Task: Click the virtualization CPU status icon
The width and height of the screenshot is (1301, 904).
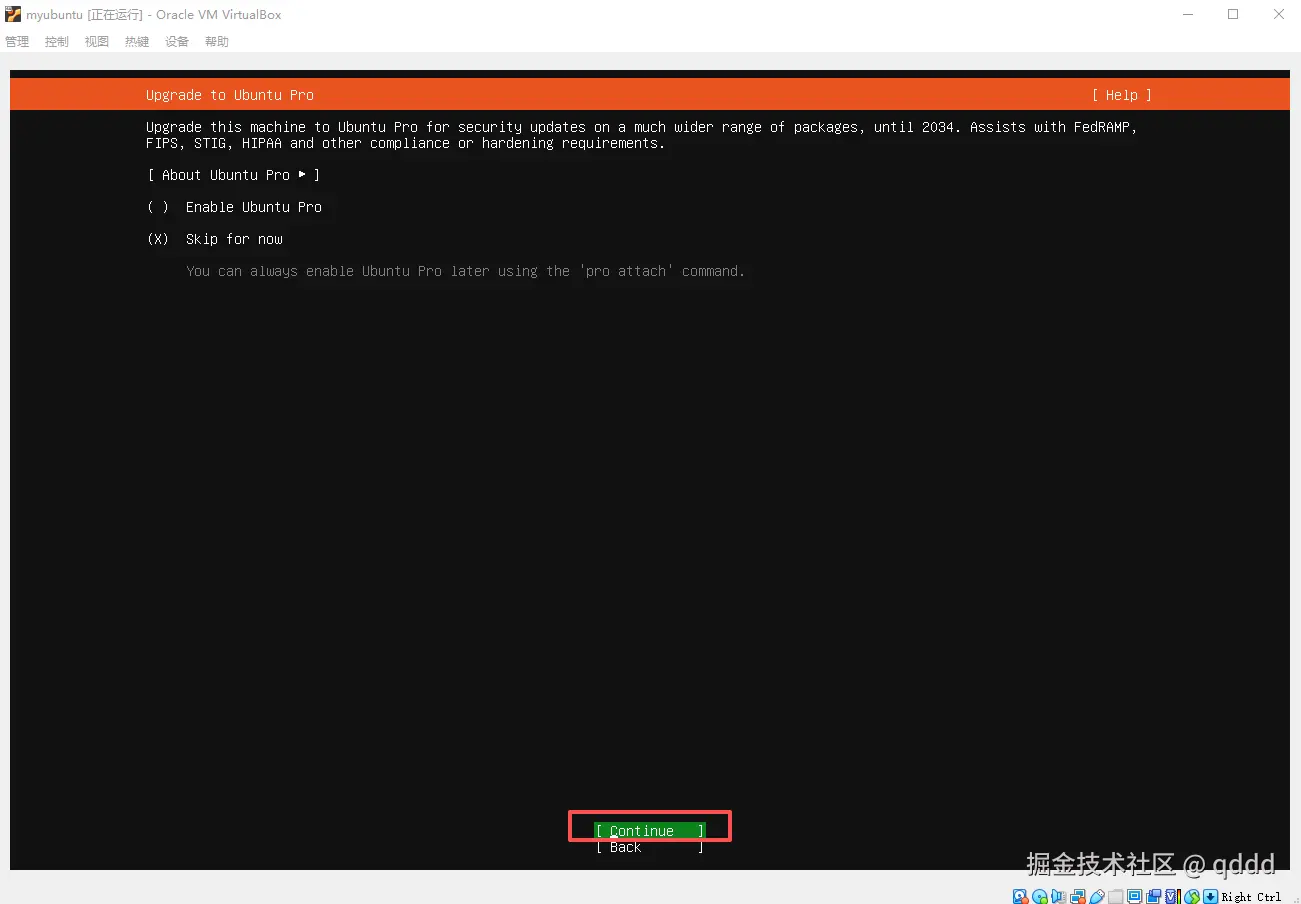Action: [x=1173, y=896]
